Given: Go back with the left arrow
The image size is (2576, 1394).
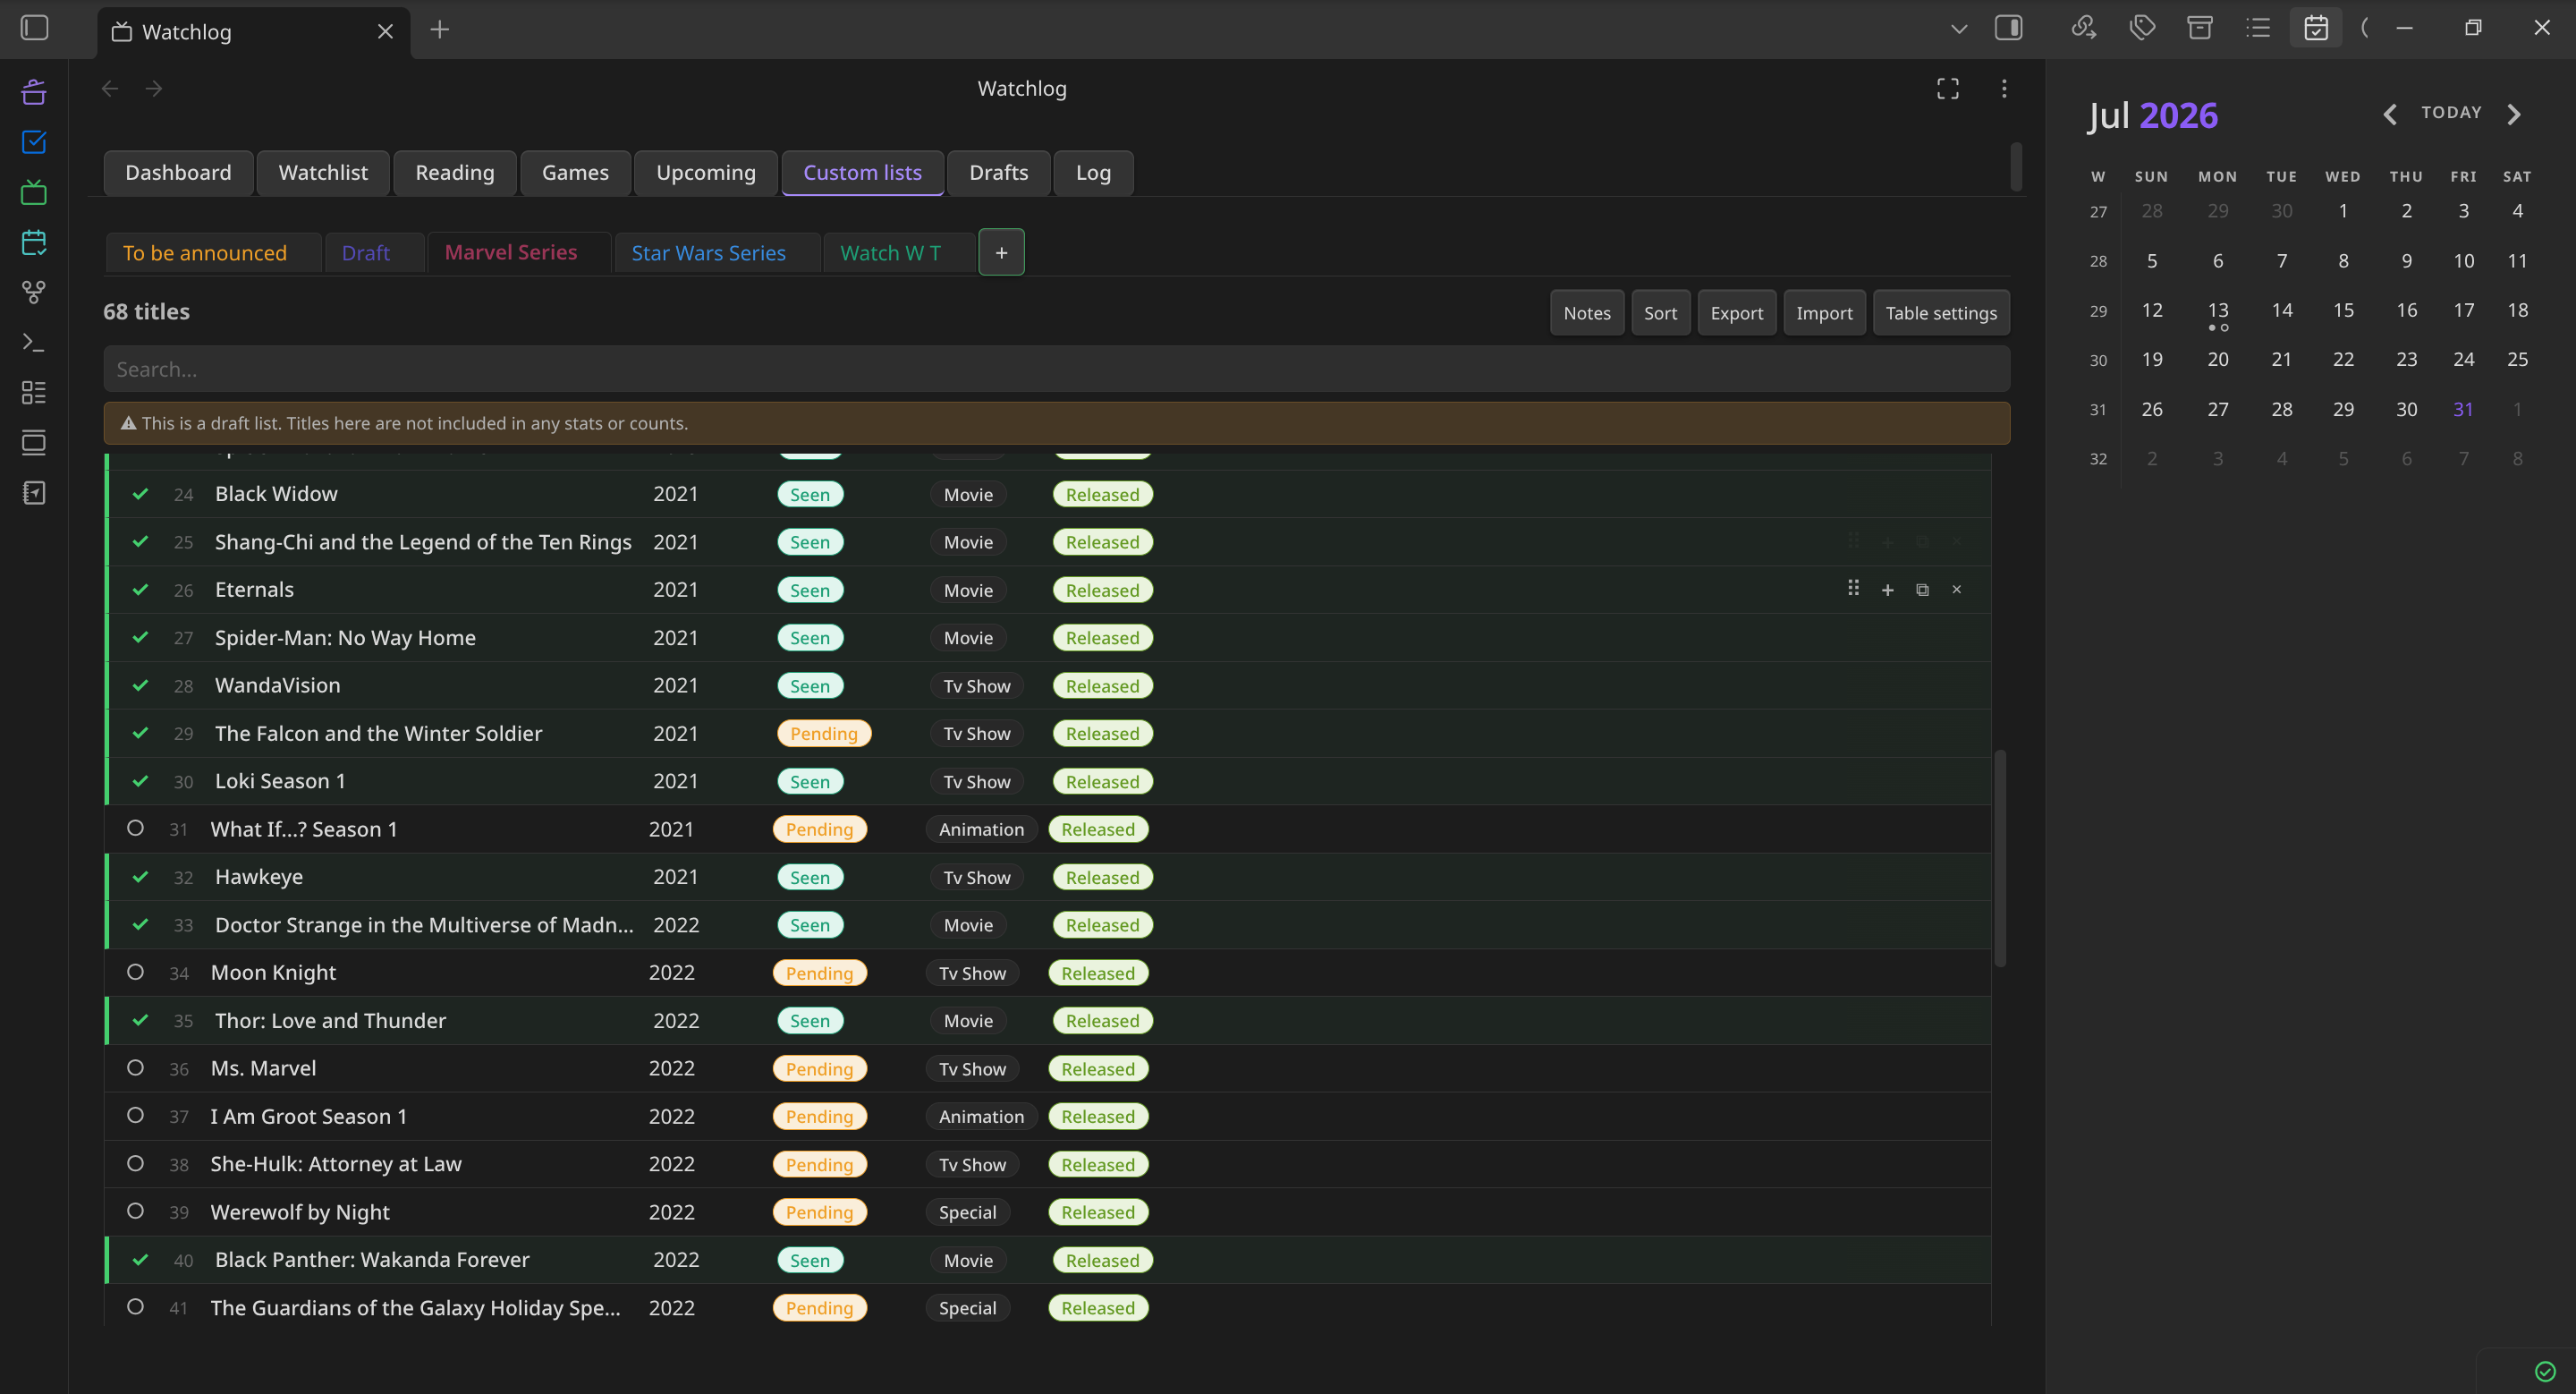Looking at the screenshot, I should (x=110, y=89).
